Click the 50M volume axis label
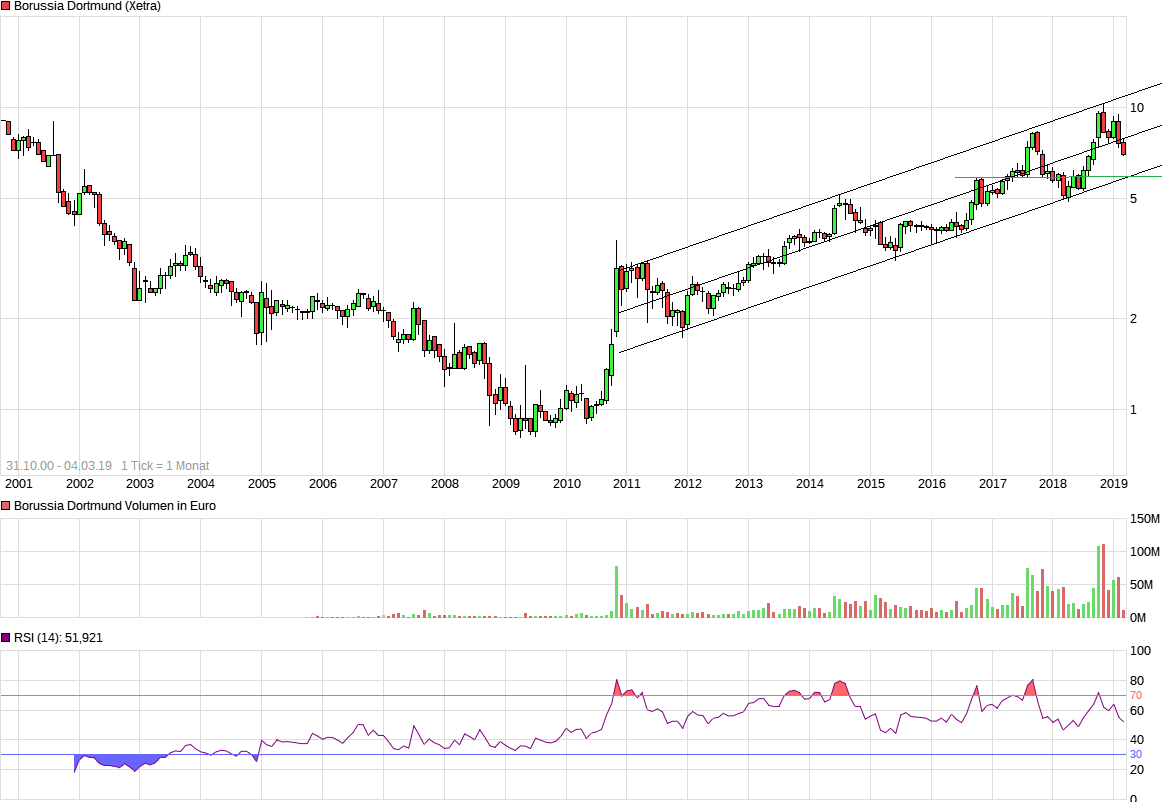This screenshot has width=1162, height=802. coord(1141,585)
